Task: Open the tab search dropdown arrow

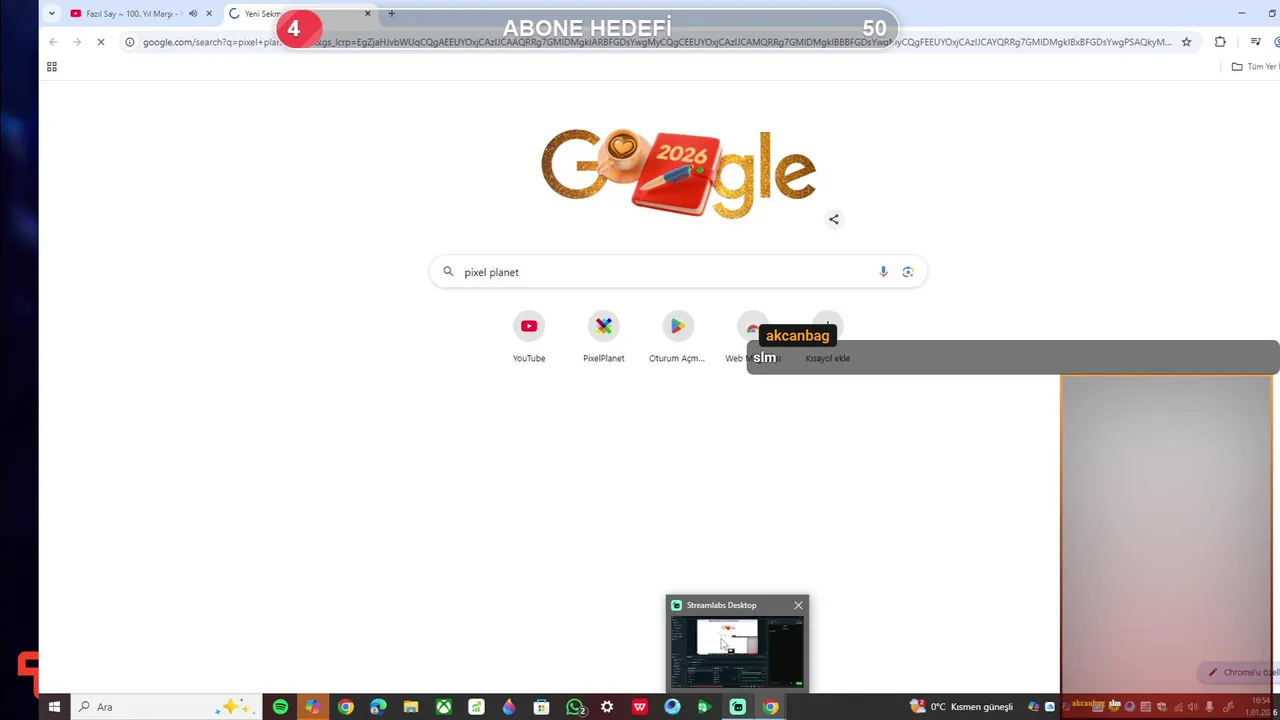Action: [52, 13]
